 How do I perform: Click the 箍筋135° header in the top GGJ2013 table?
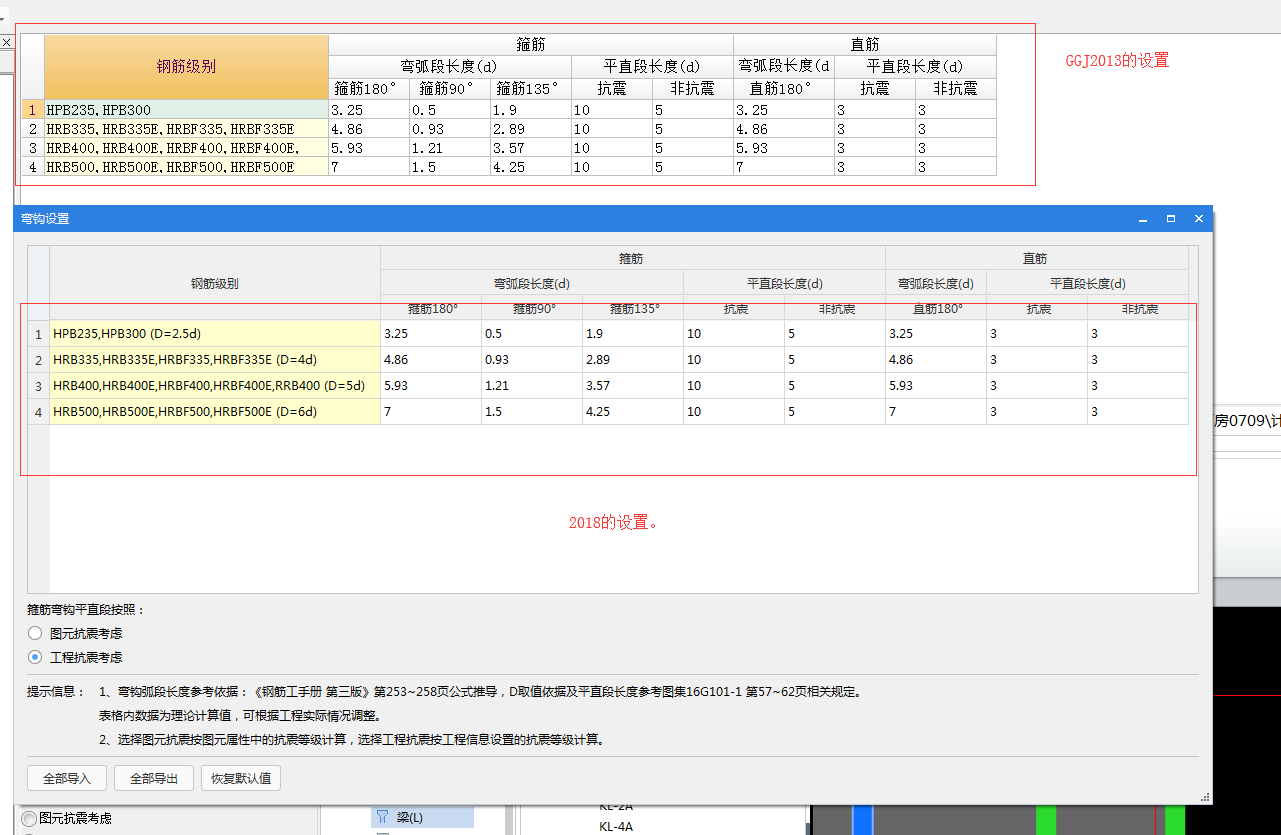(531, 89)
